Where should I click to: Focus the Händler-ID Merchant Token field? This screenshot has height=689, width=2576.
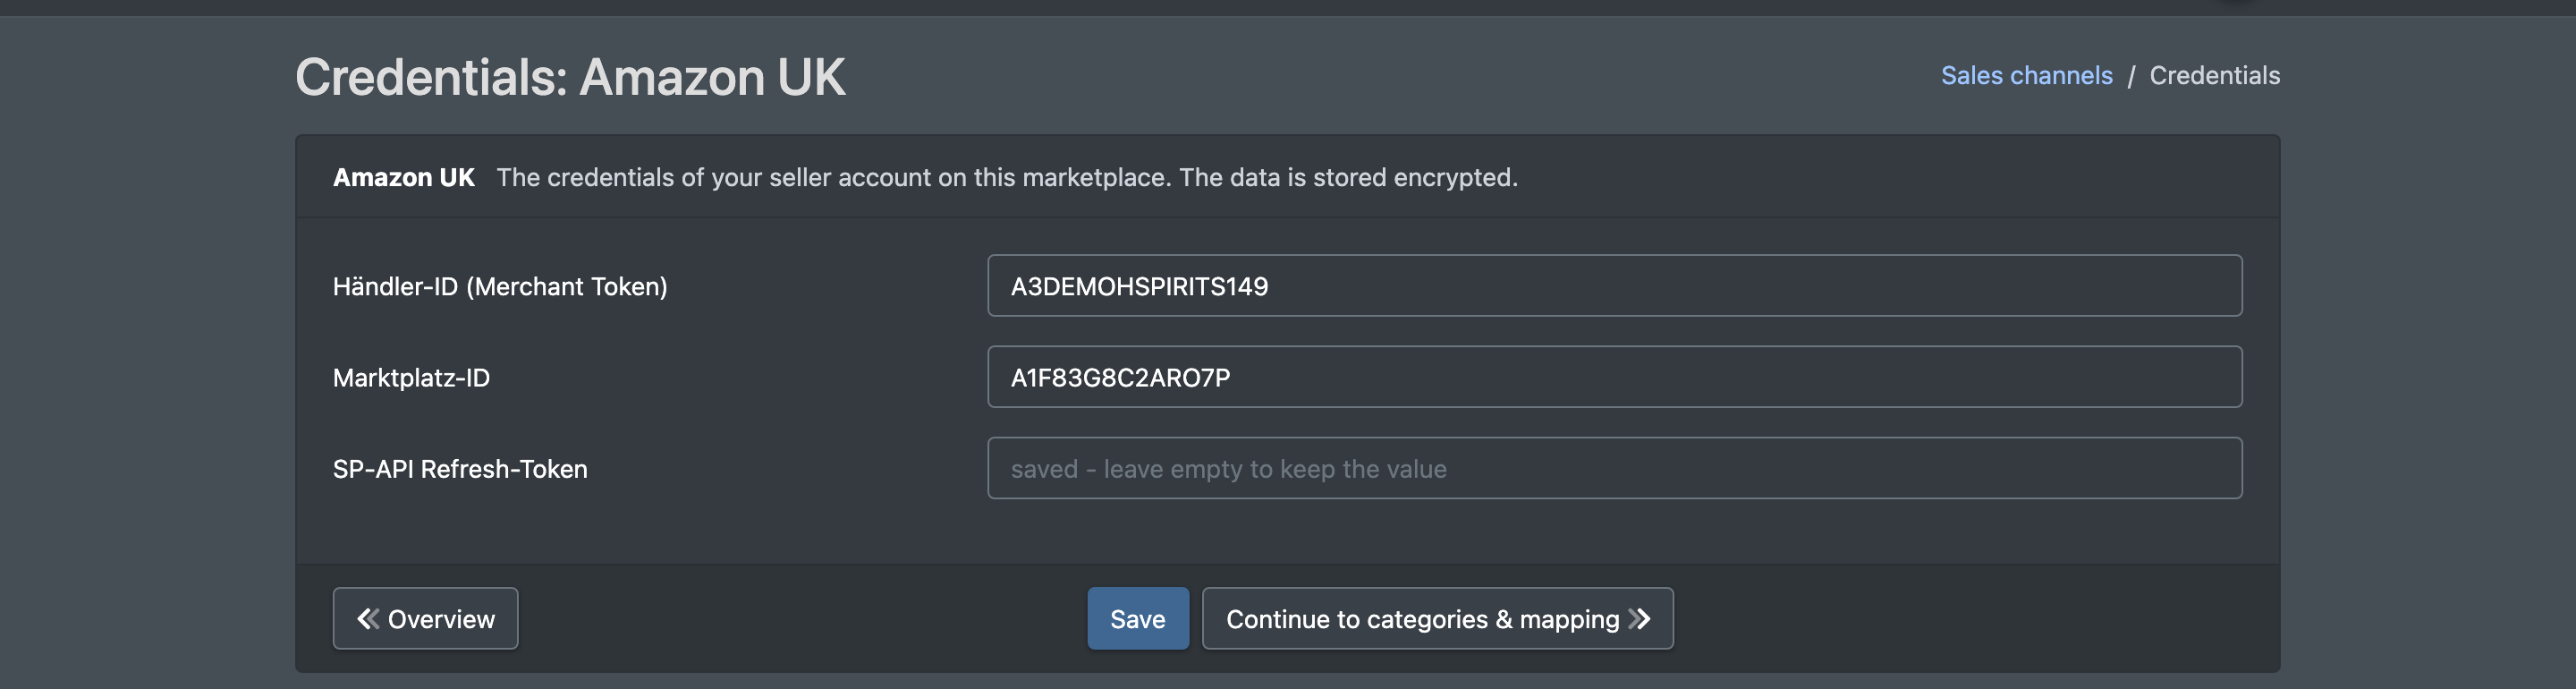click(1614, 285)
